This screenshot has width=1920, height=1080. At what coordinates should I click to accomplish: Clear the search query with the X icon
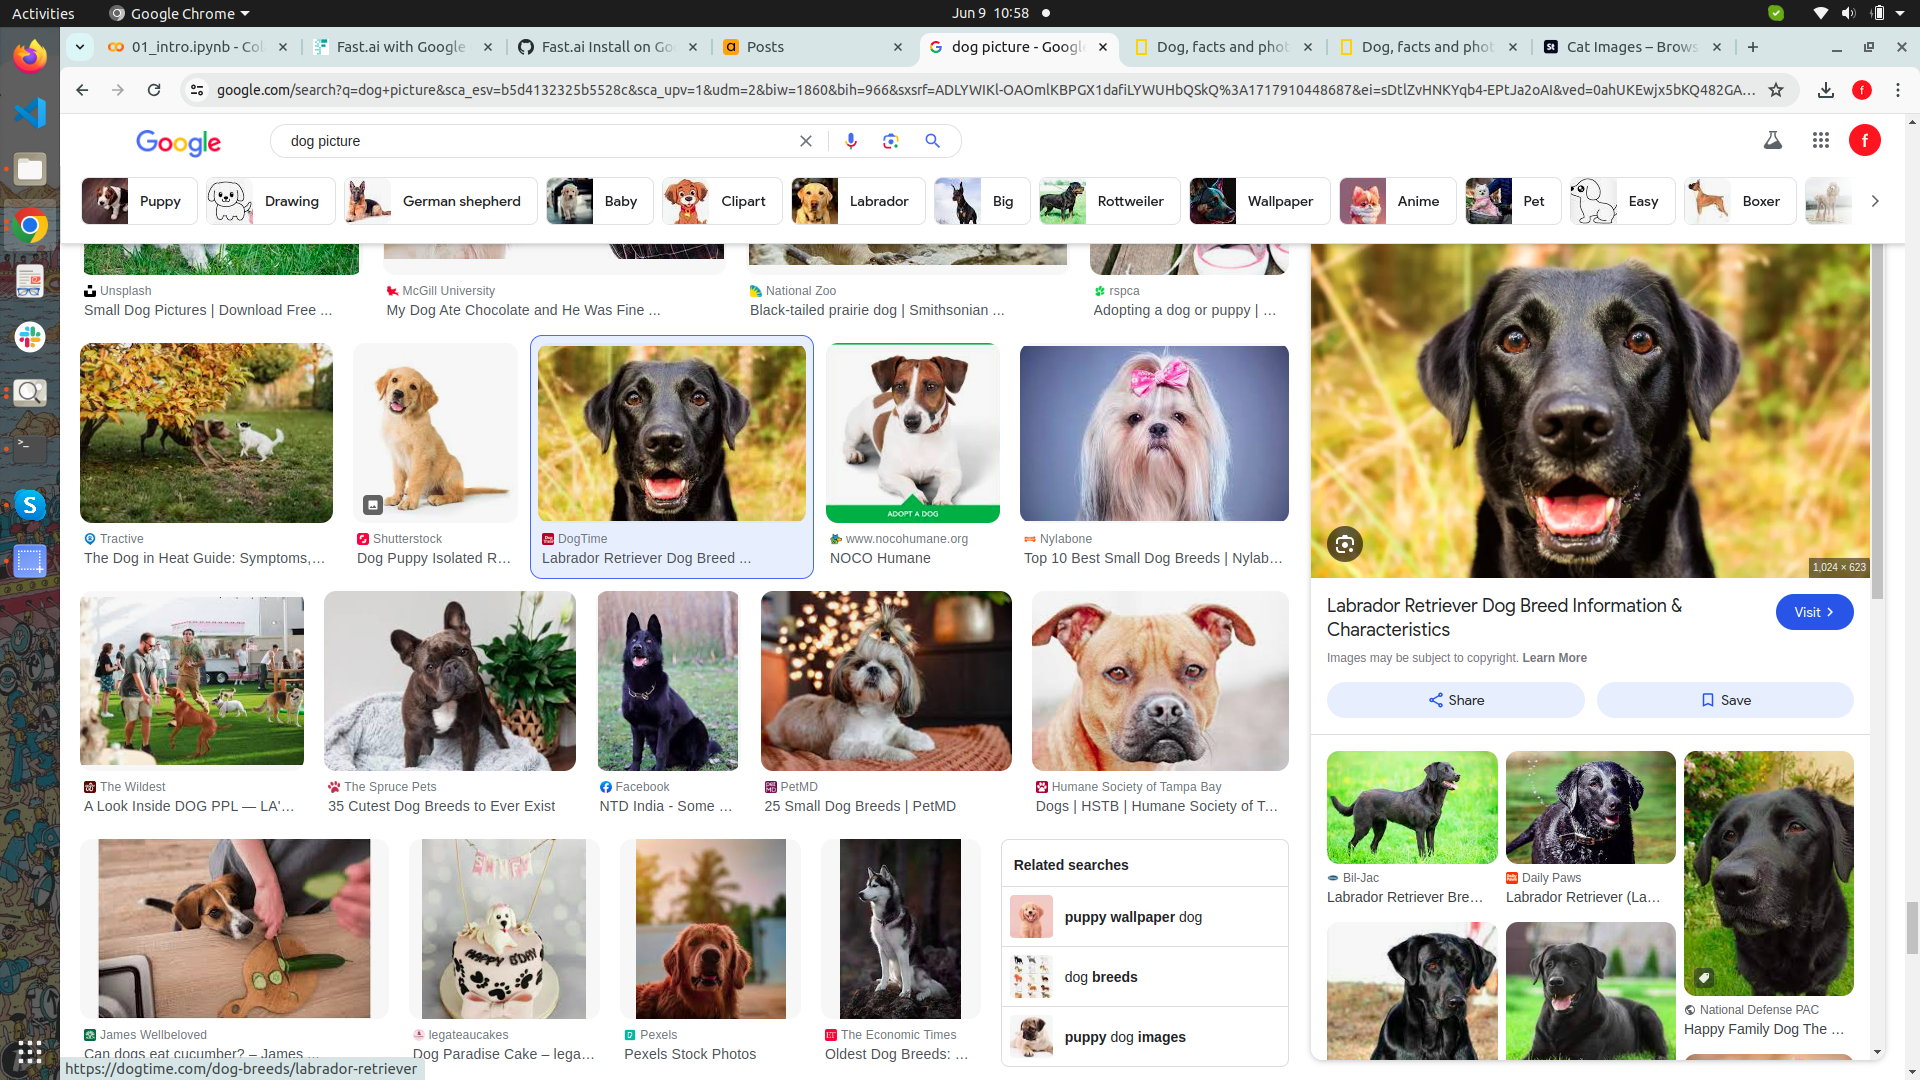point(806,141)
